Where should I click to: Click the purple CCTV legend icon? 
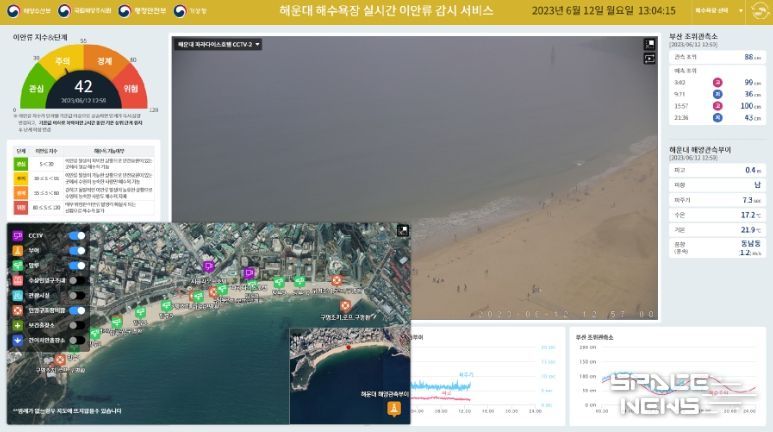tap(17, 236)
